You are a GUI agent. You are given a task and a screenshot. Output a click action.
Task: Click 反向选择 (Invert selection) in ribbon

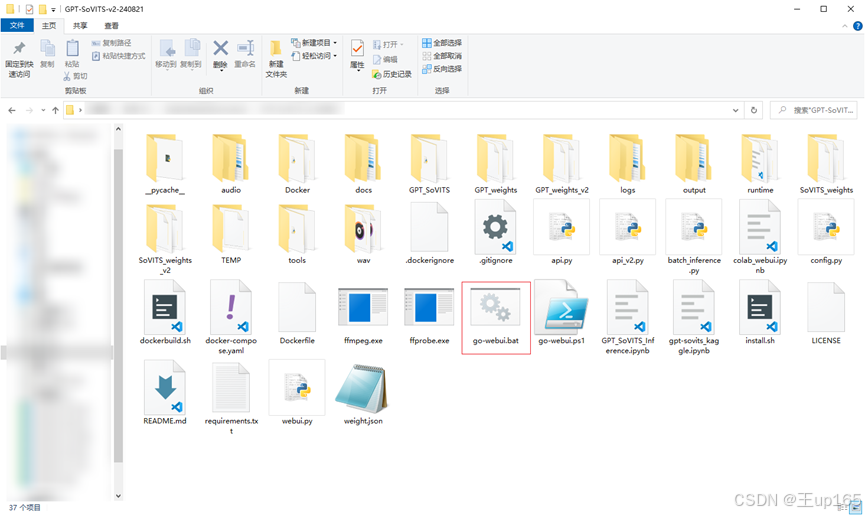(442, 69)
